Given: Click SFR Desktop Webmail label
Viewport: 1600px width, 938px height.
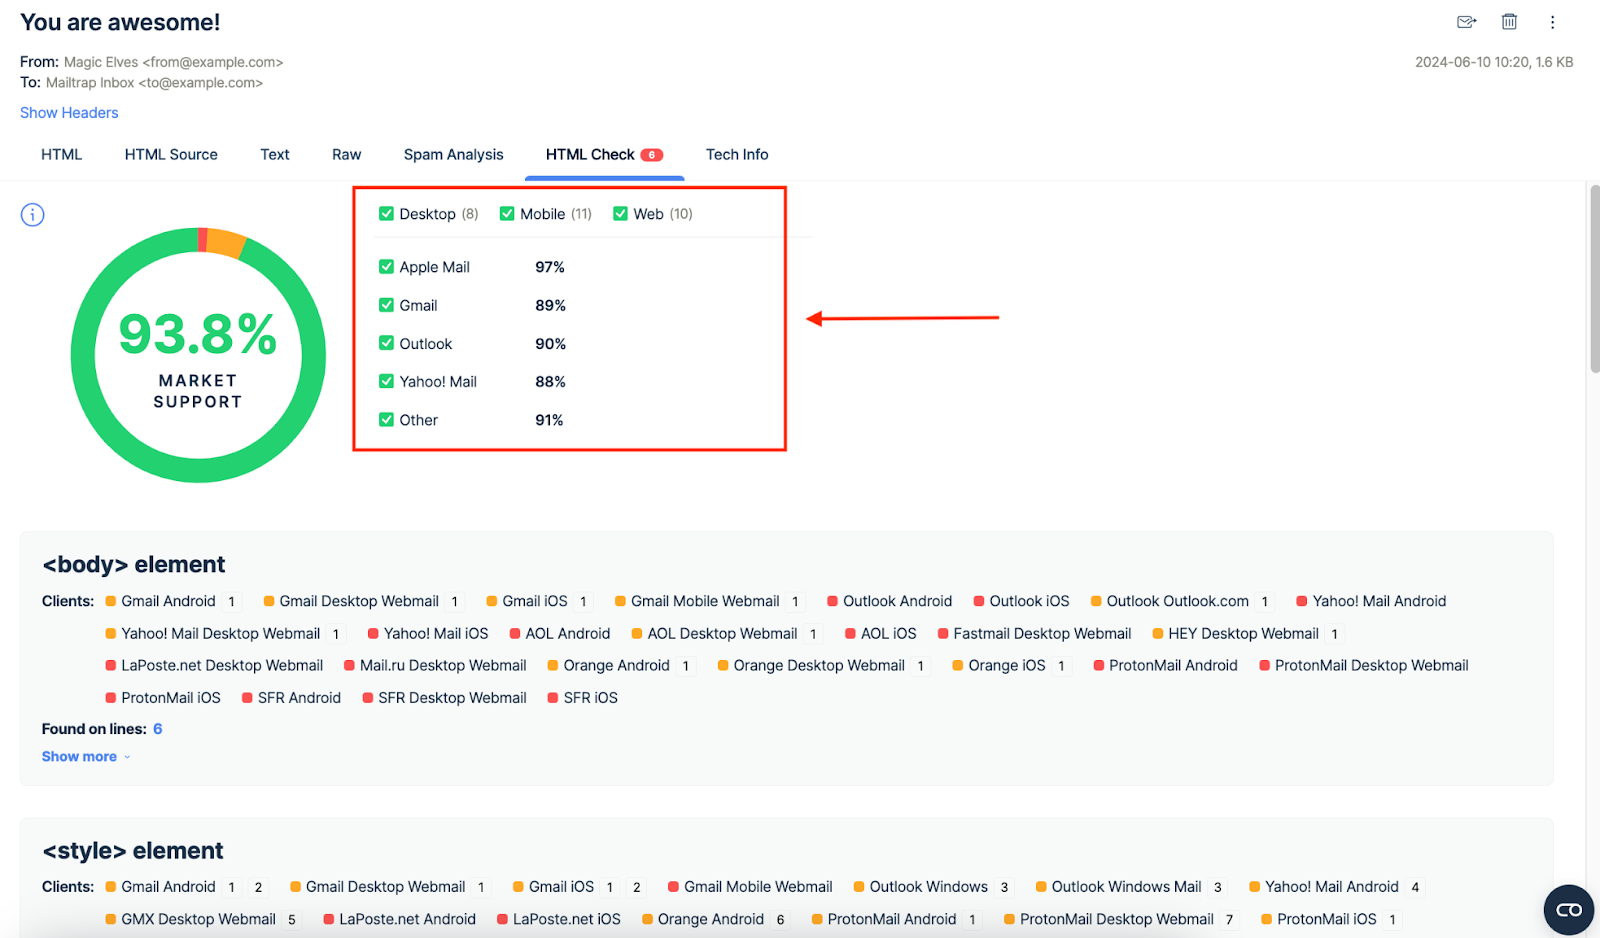Looking at the screenshot, I should click(452, 697).
